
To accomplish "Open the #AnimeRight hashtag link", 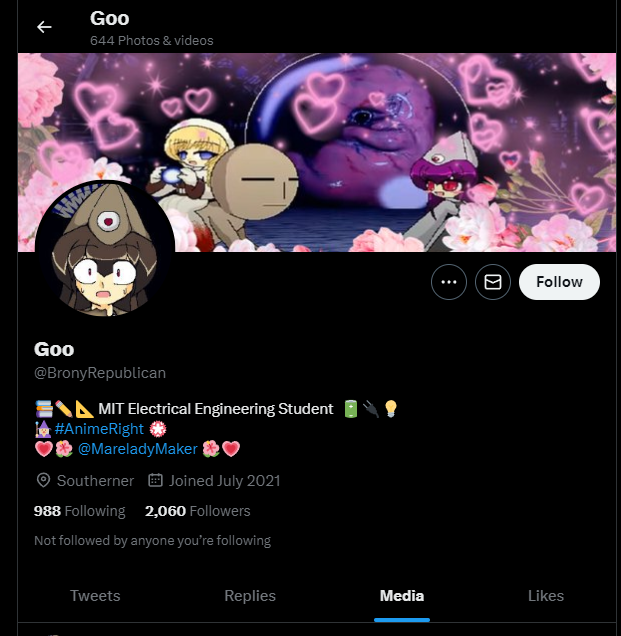I will pos(99,429).
